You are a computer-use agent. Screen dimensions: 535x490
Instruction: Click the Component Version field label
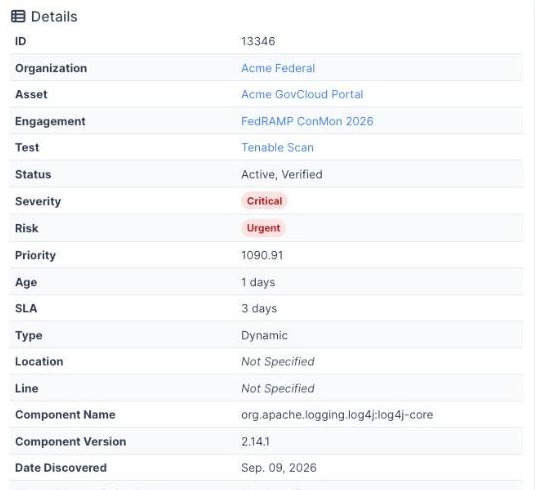pos(71,442)
